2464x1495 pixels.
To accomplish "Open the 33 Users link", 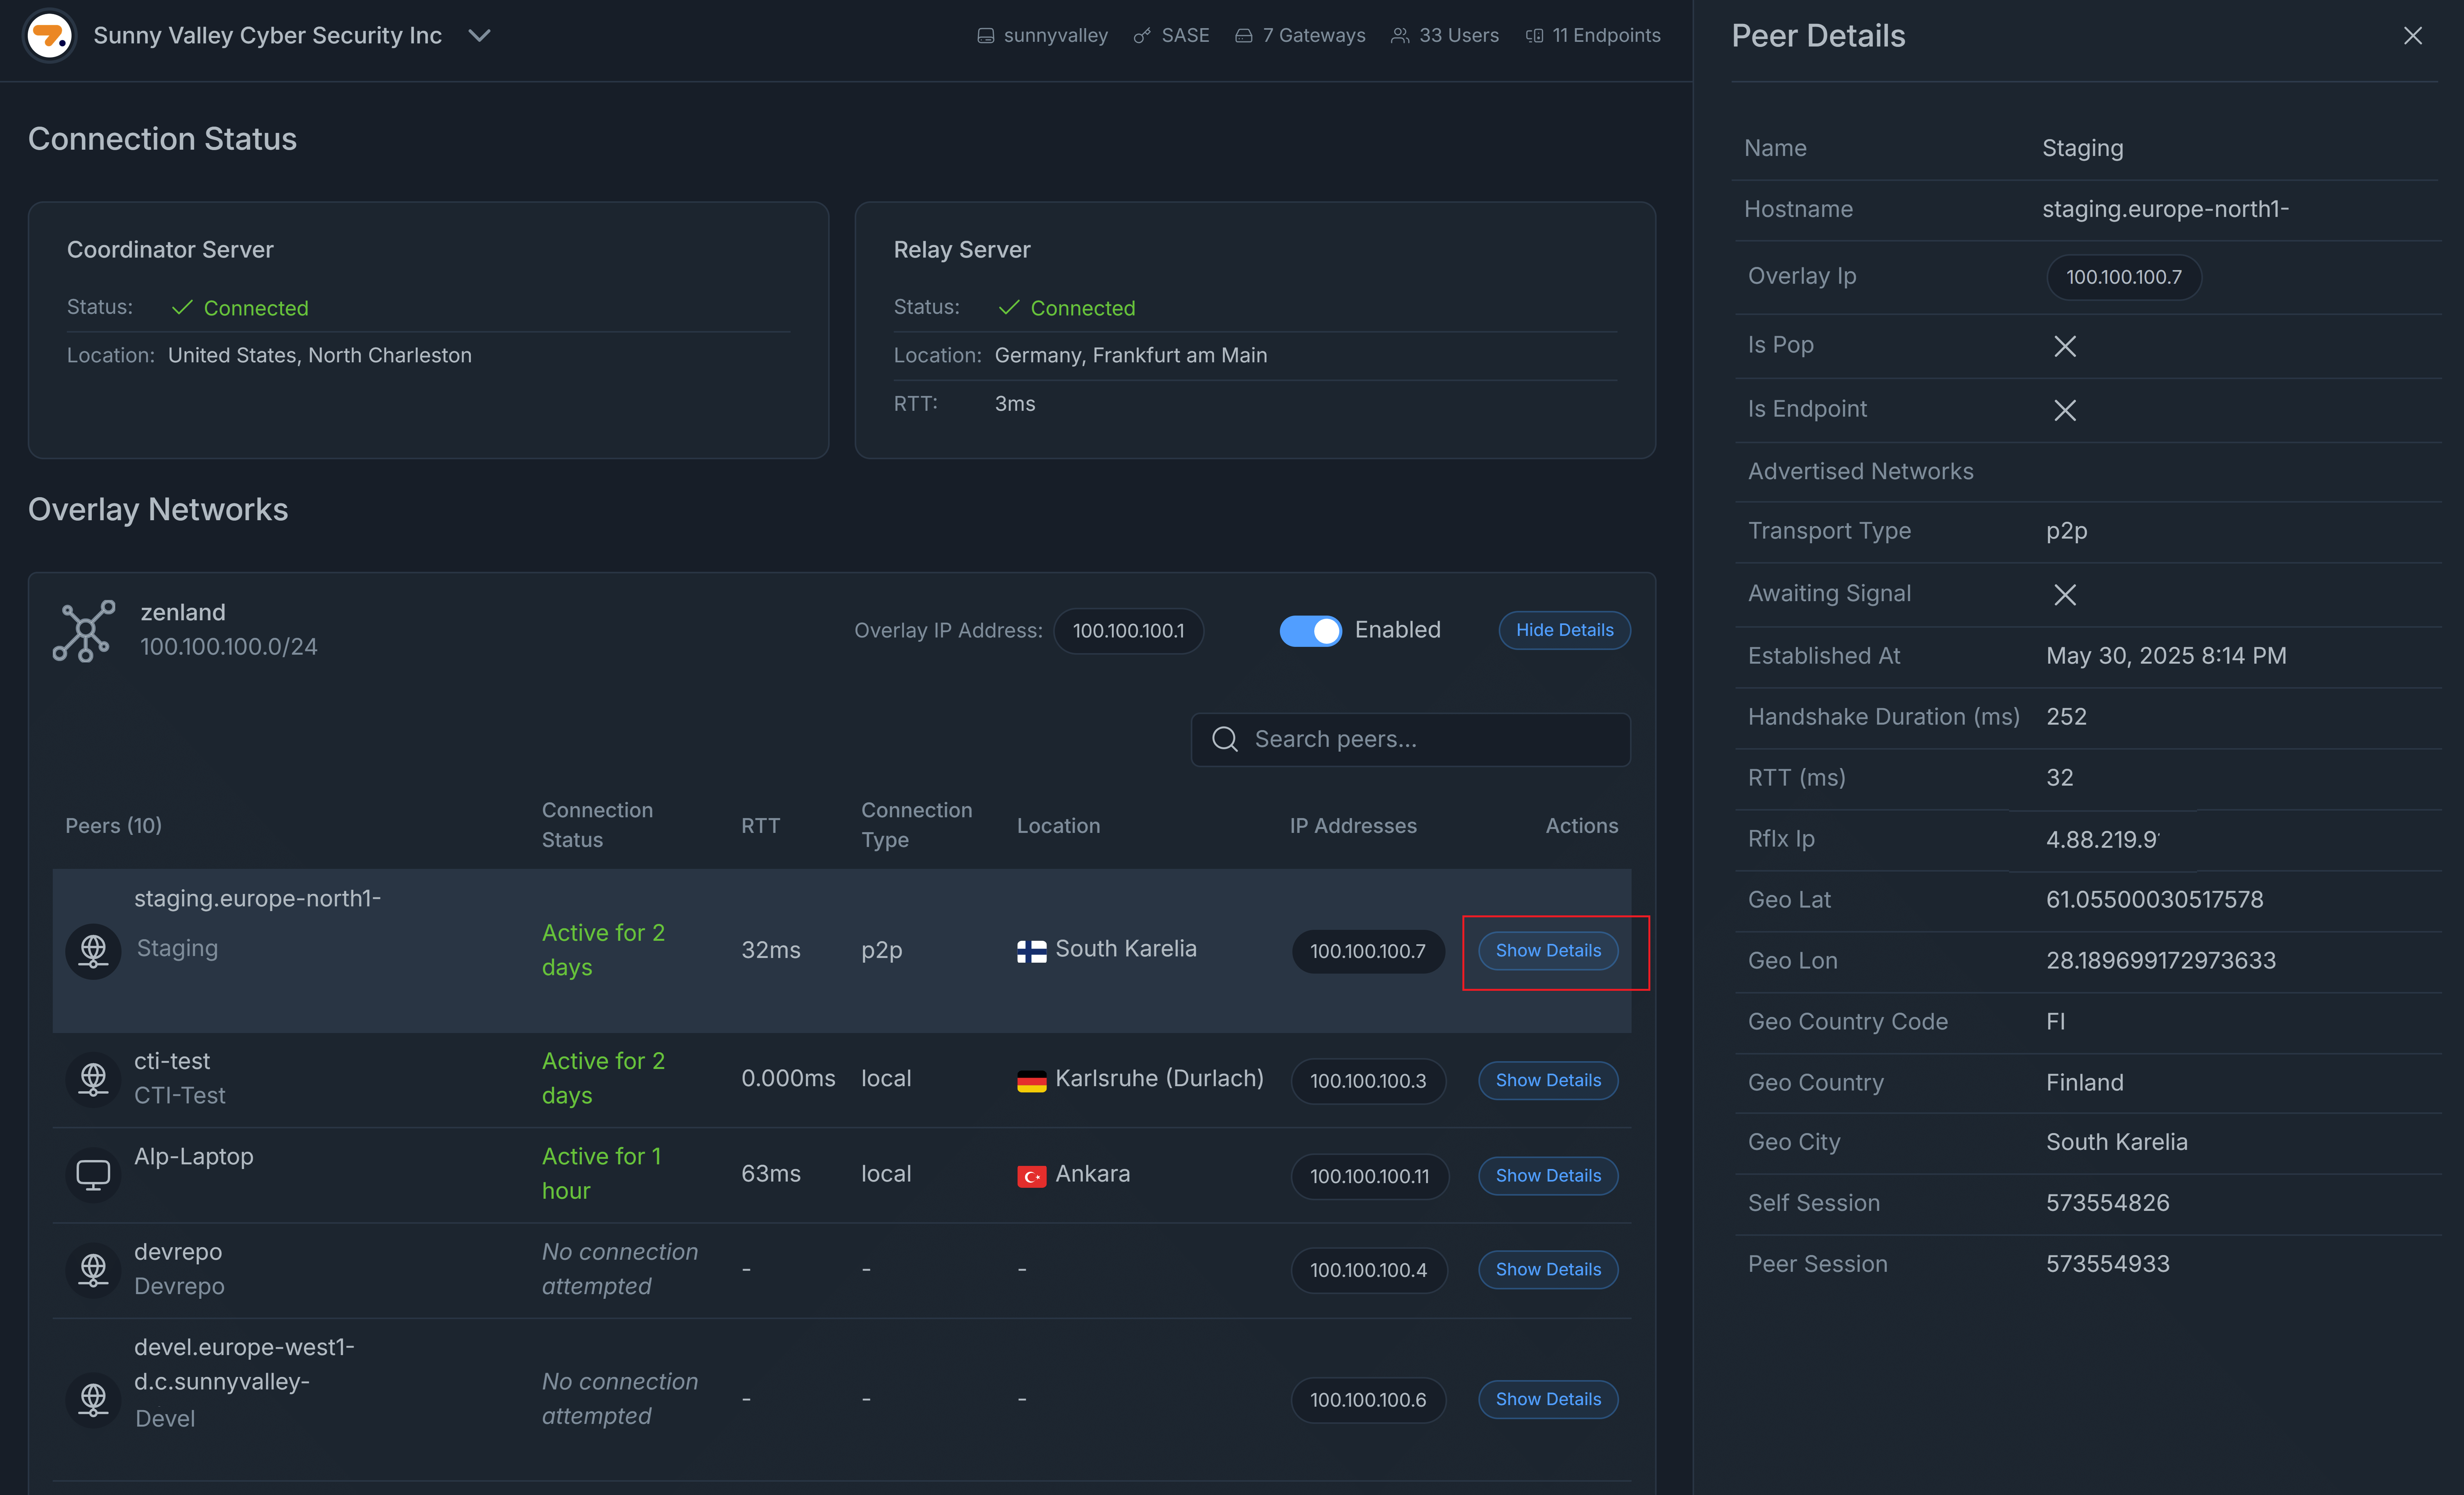I will tap(1445, 36).
